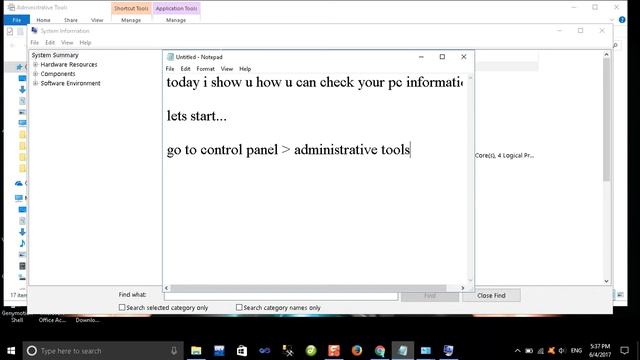Click the battery icon in system tray
The height and width of the screenshot is (360, 640).
[529, 351]
